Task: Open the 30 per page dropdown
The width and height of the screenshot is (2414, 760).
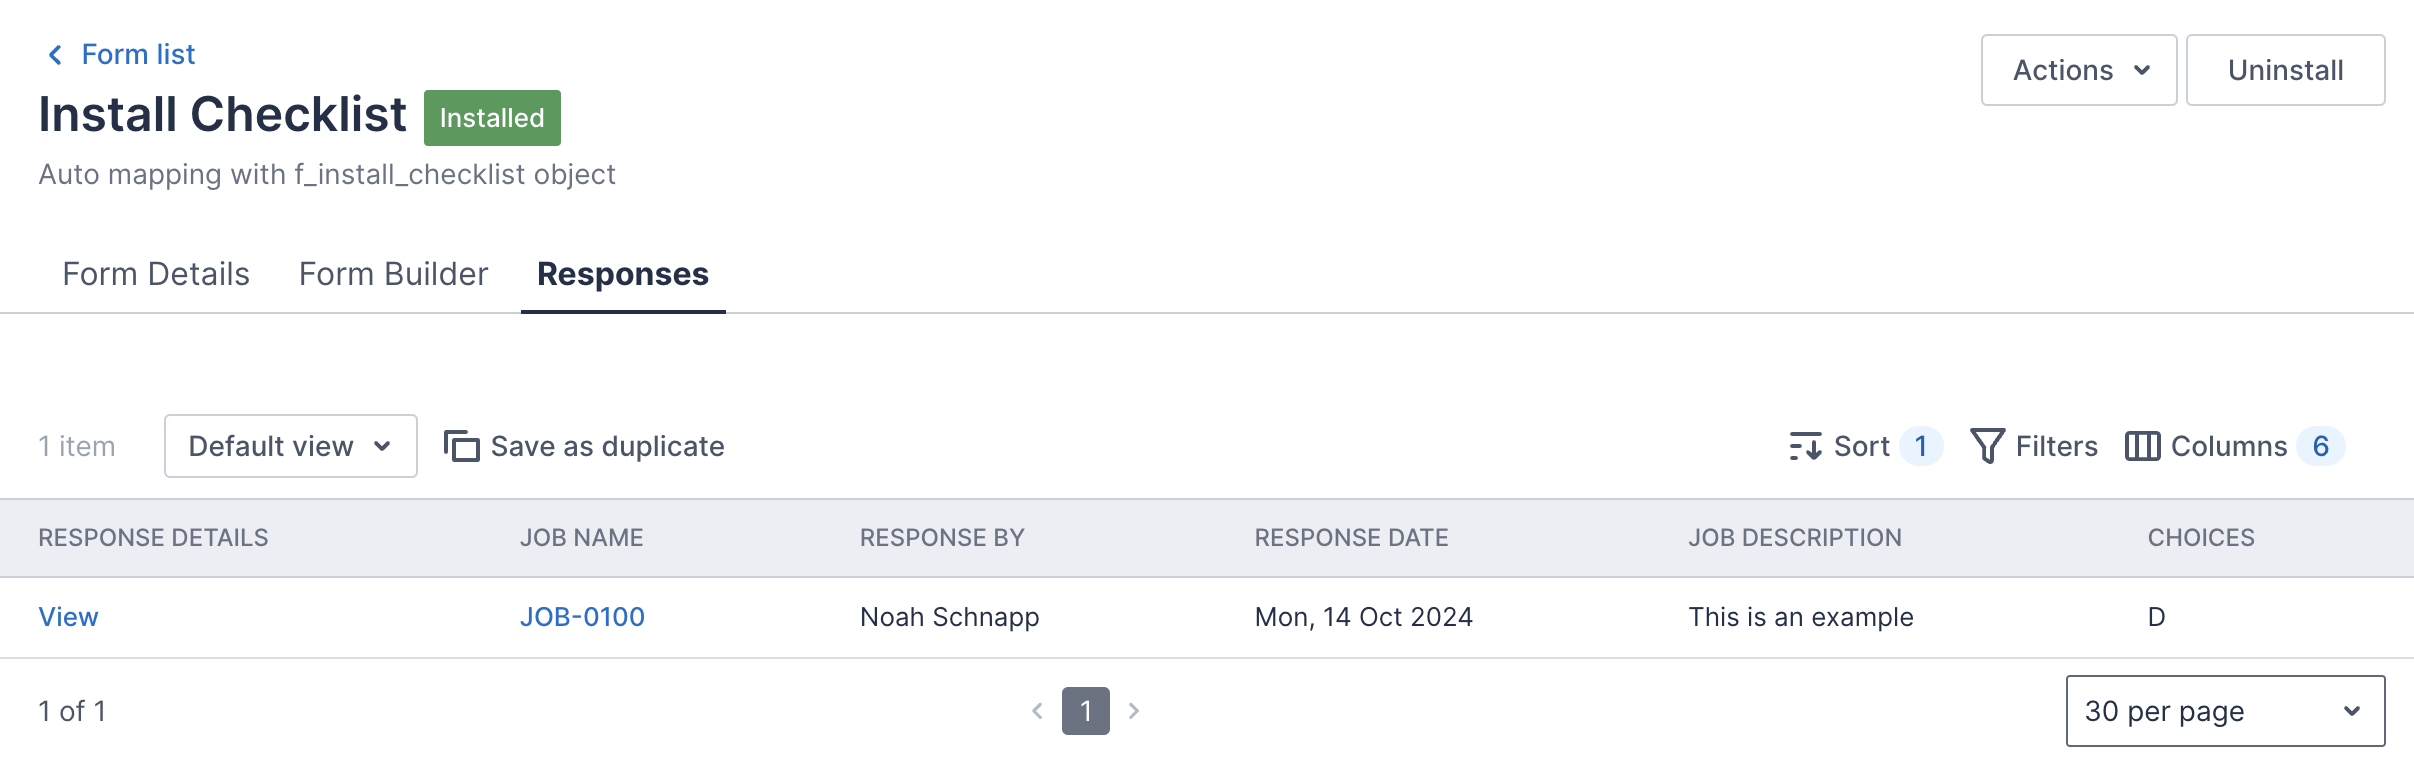Action: [2224, 711]
